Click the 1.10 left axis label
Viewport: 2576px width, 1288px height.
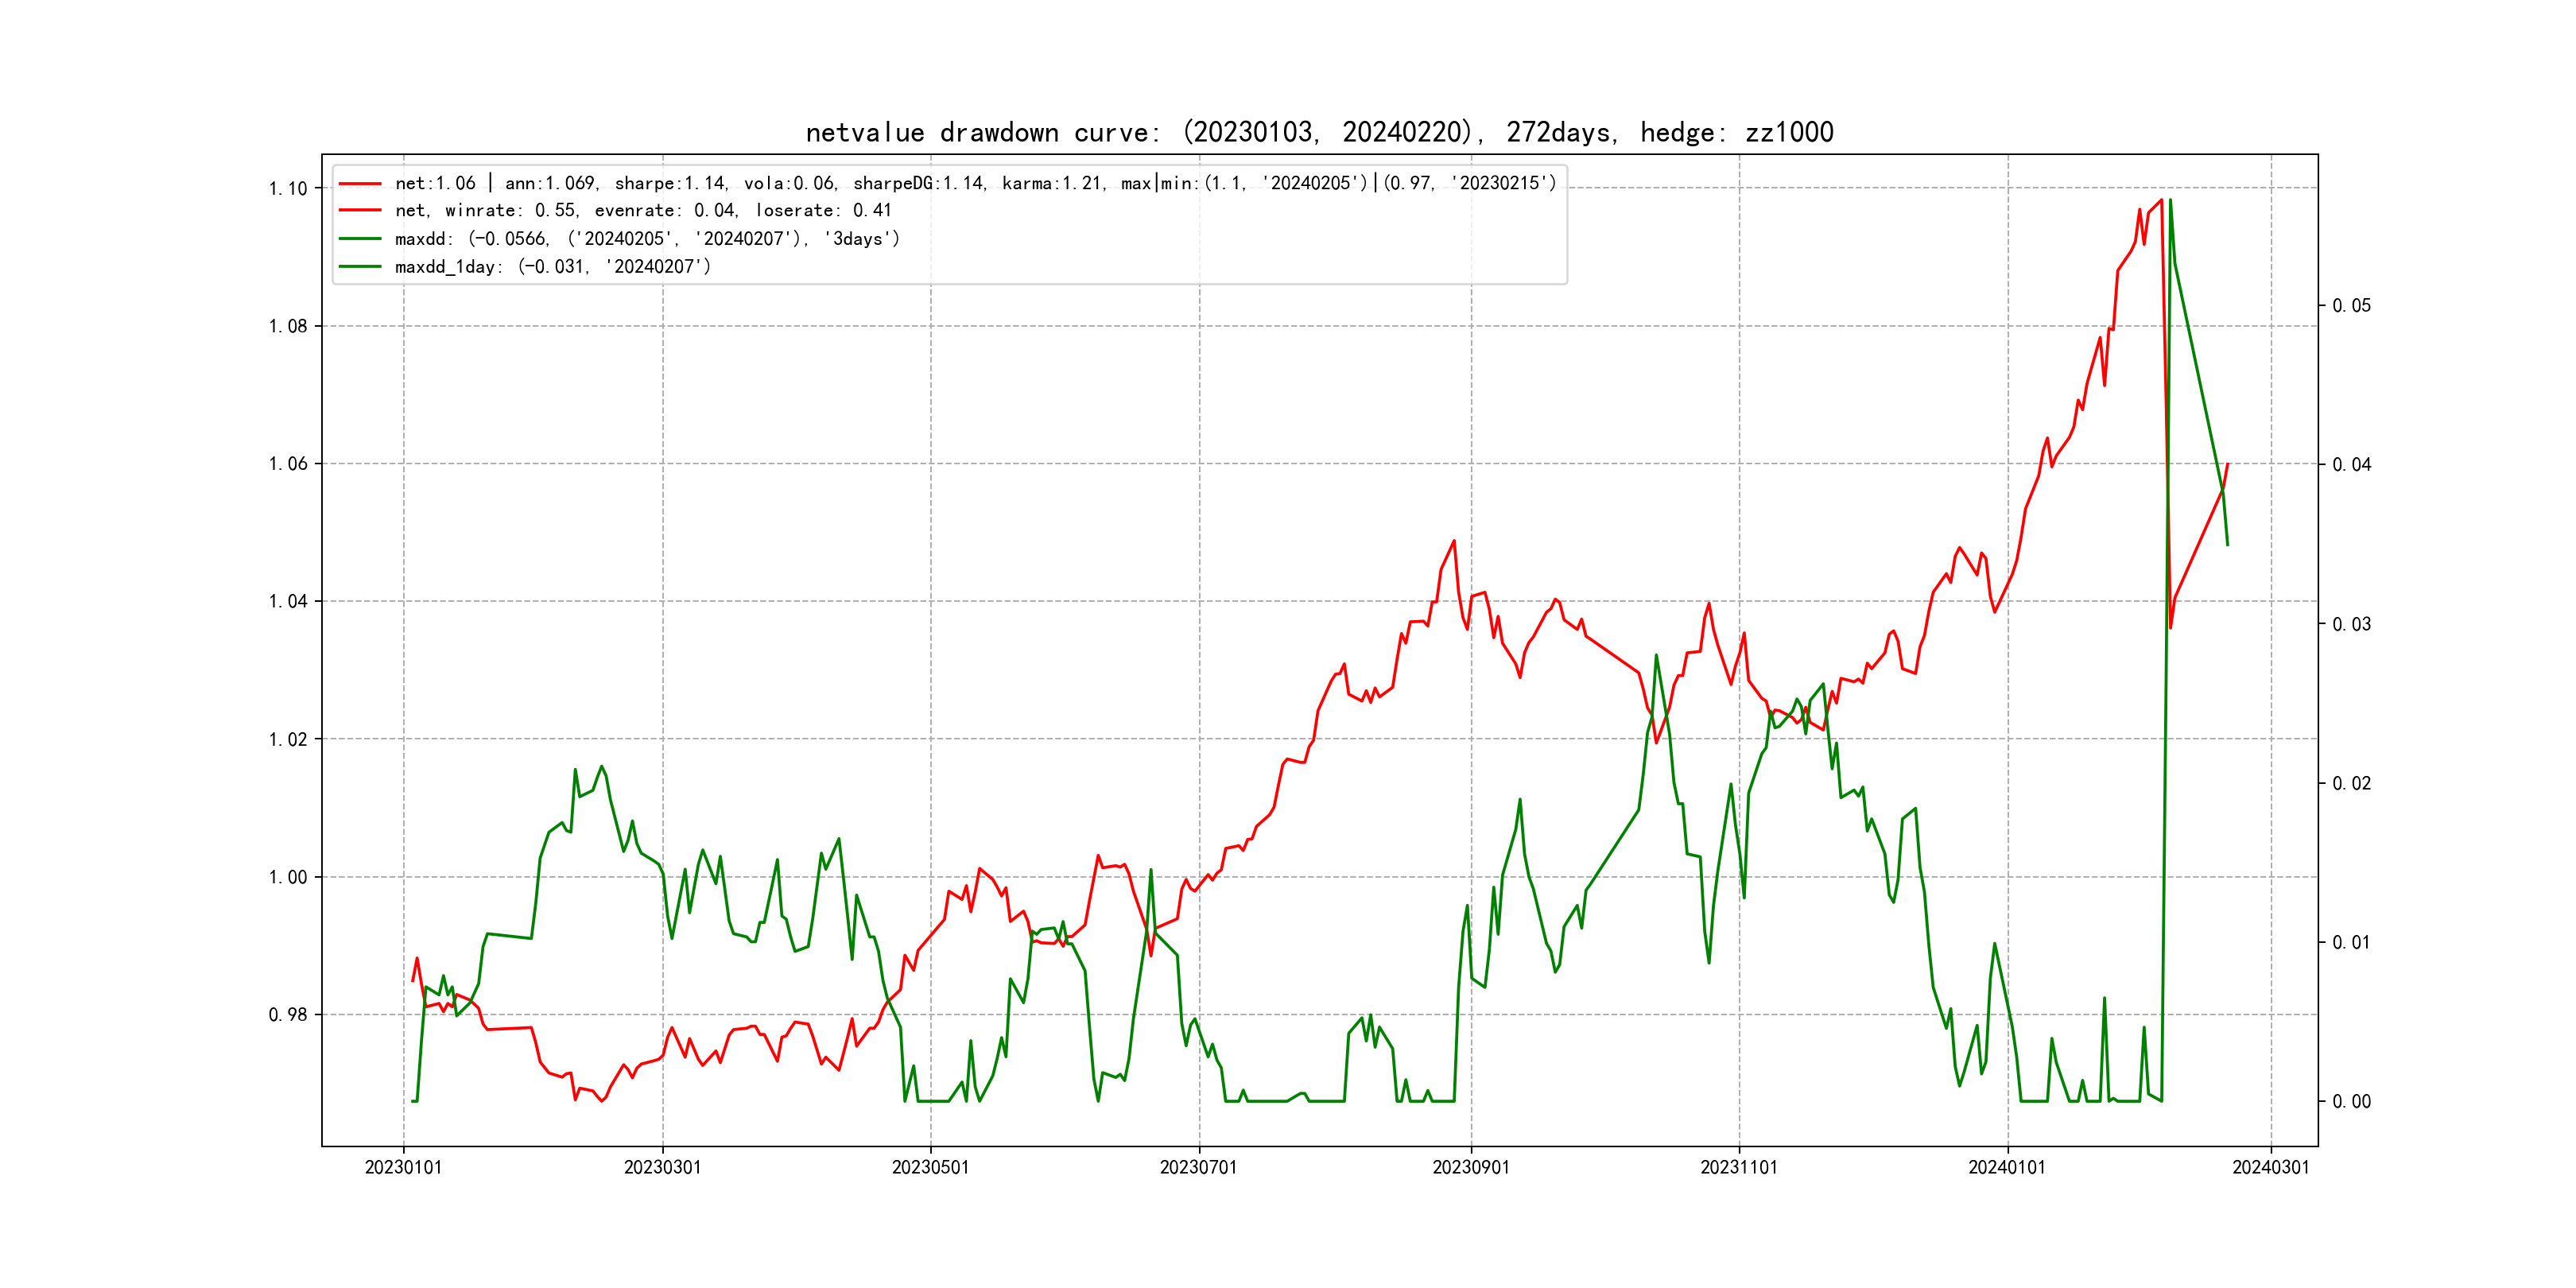pos(288,189)
